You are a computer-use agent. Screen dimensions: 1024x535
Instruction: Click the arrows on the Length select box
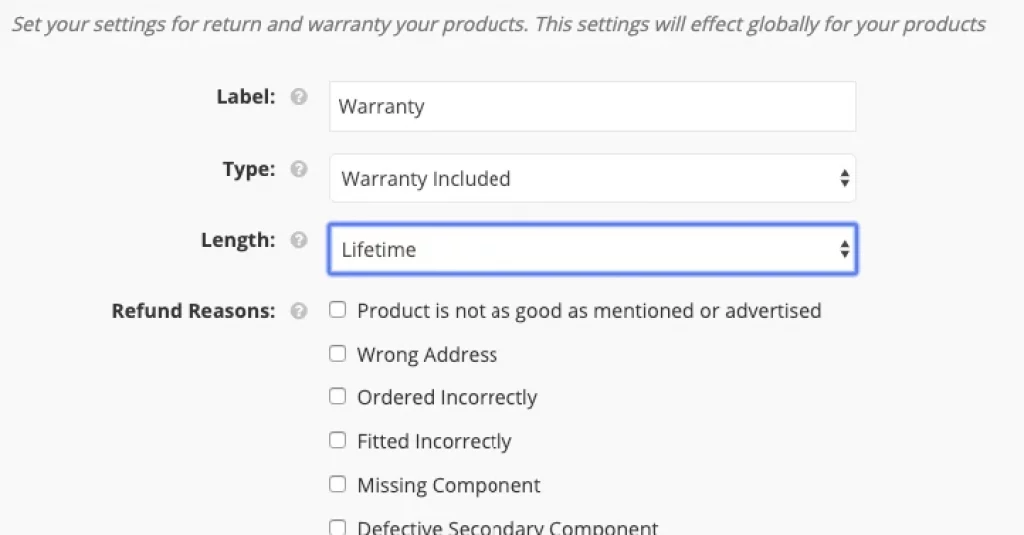click(844, 249)
